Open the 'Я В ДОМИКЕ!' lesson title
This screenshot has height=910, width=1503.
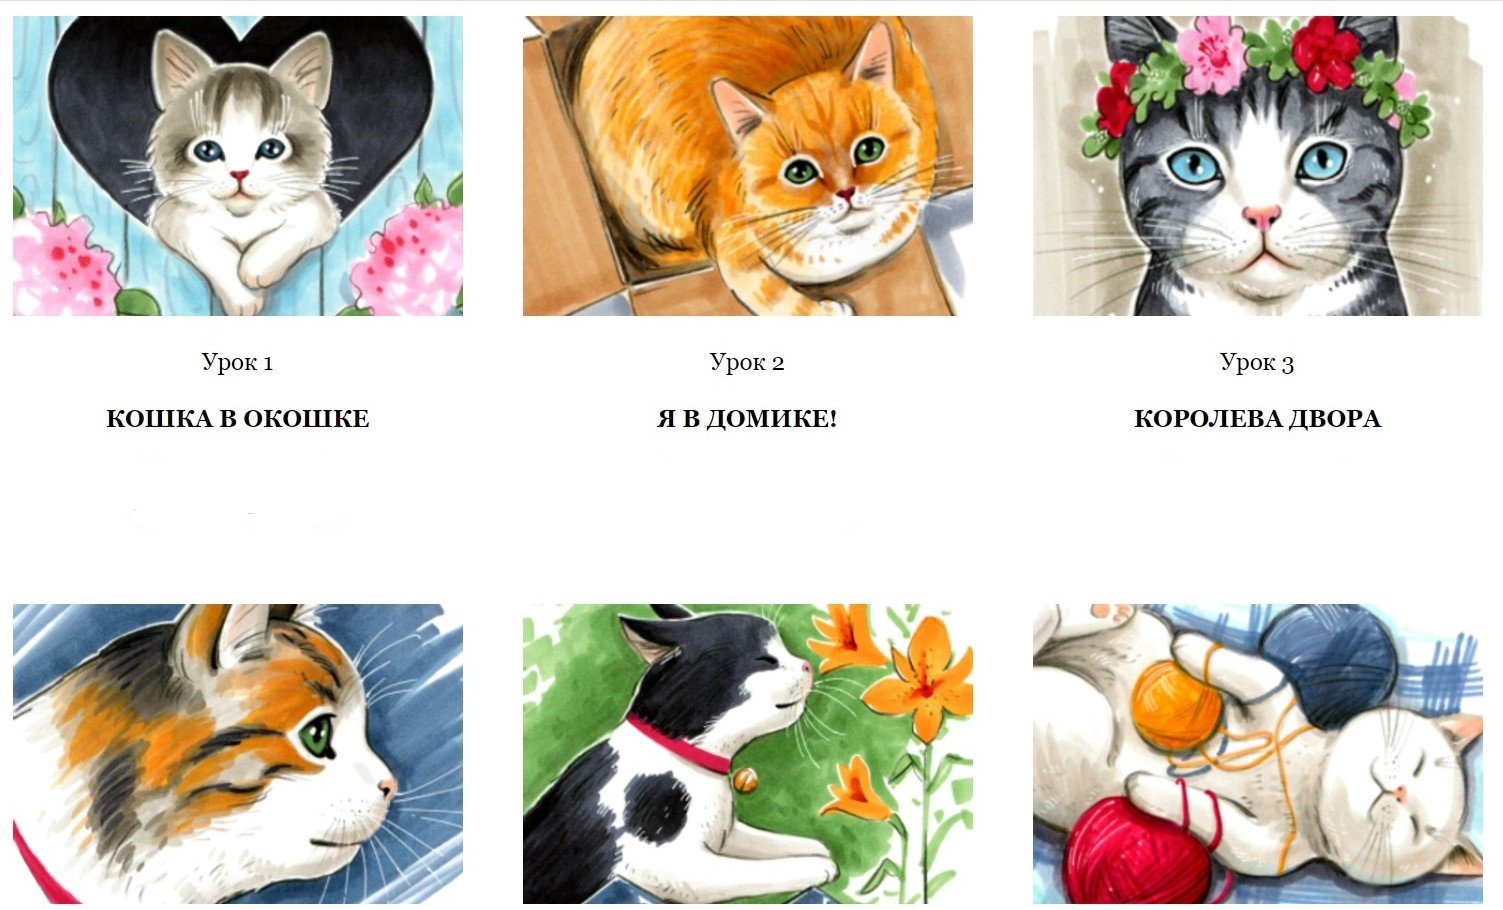pyautogui.click(x=748, y=419)
